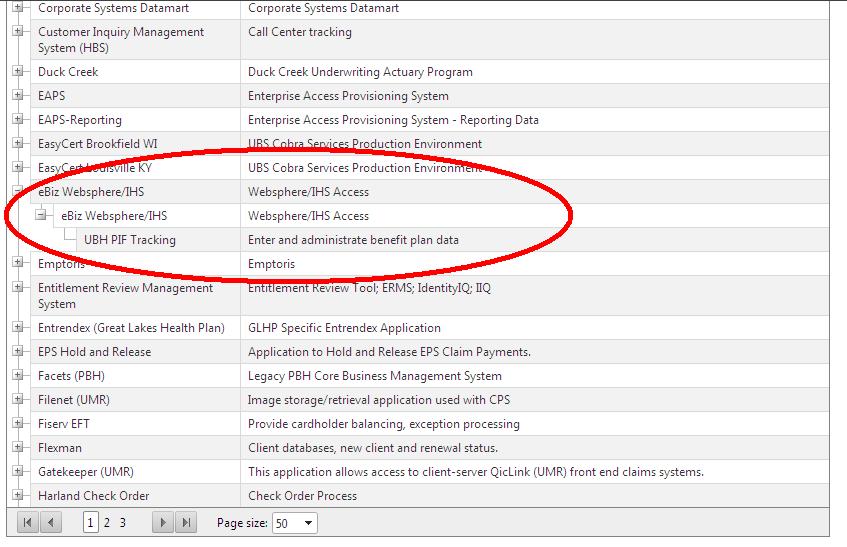Go to the previous page of results
847x547 pixels.
point(51,523)
